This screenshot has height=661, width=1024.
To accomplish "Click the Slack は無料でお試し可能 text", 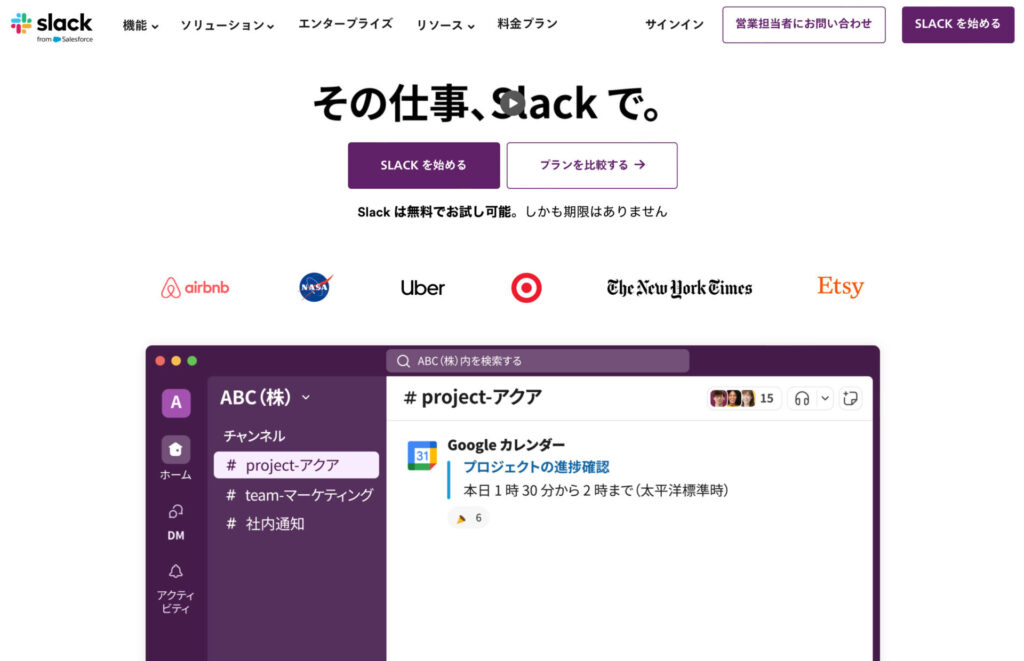I will pyautogui.click(x=434, y=212).
